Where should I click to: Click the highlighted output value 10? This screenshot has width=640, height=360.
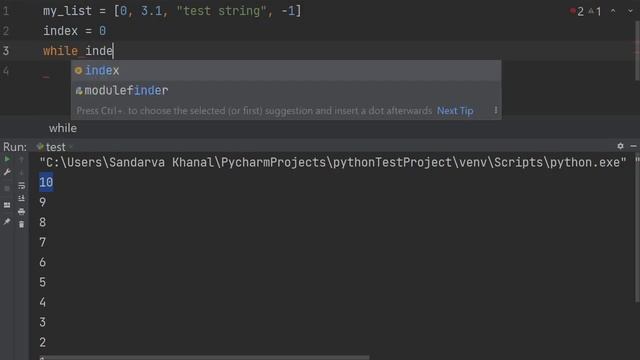click(46, 182)
